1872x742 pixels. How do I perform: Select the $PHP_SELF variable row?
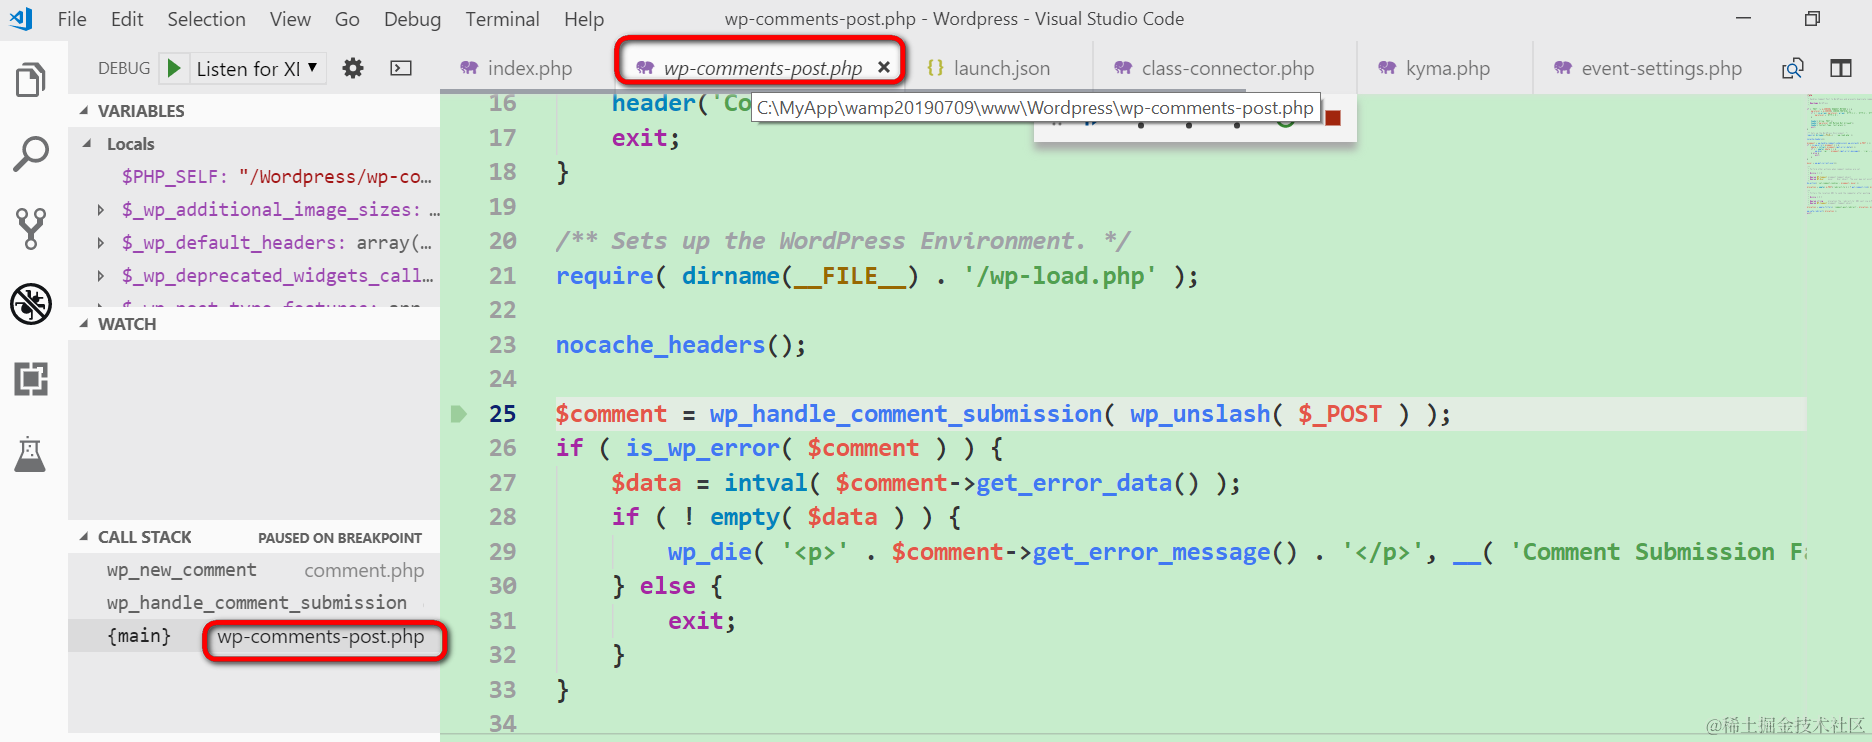tap(254, 177)
